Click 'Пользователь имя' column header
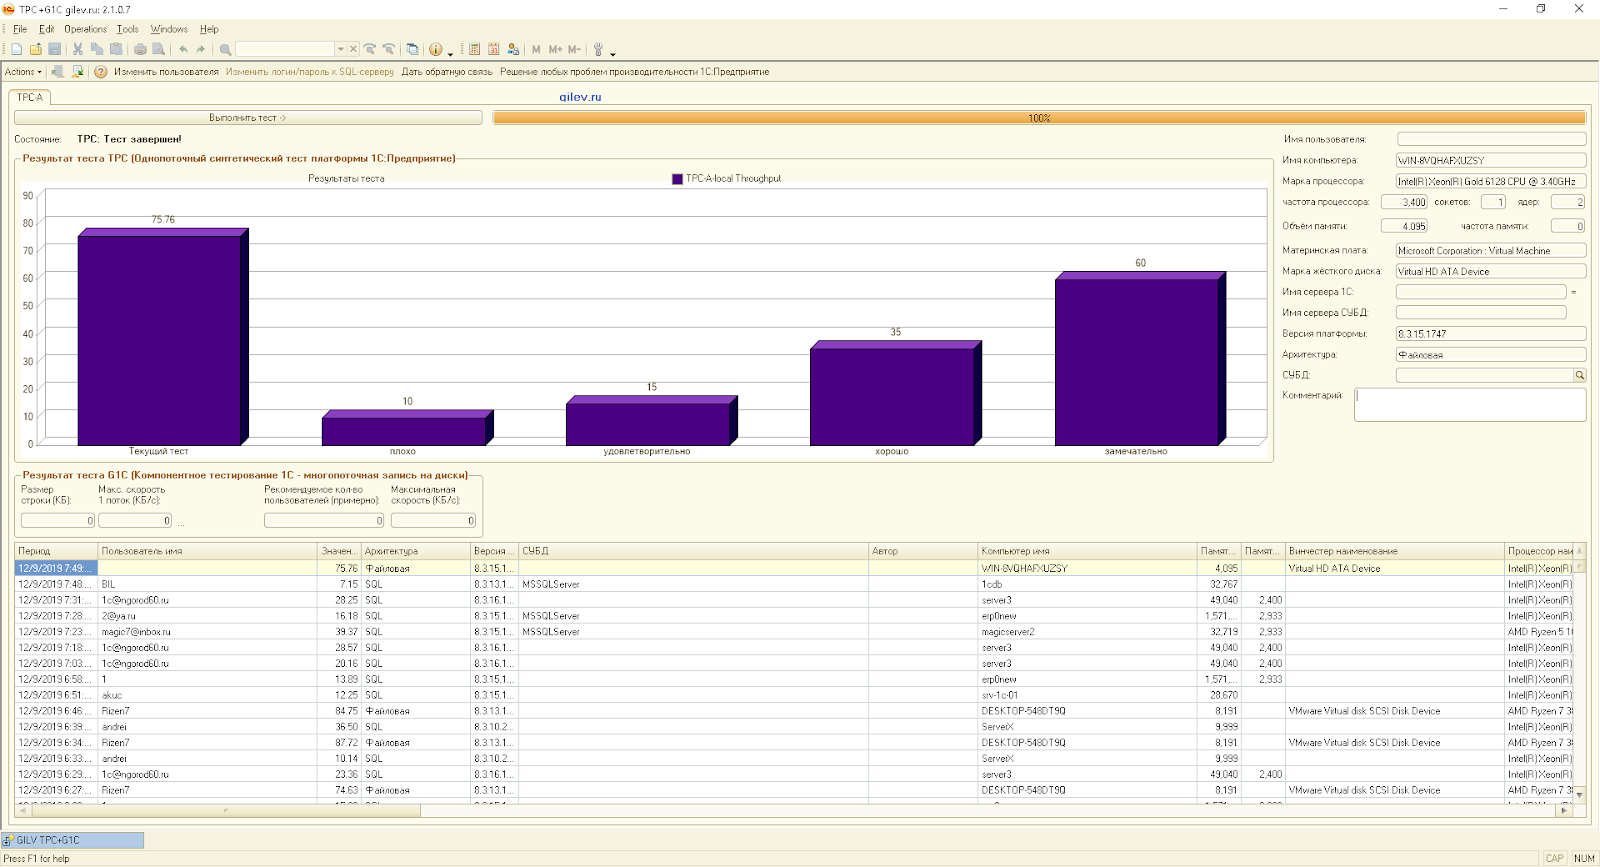Image resolution: width=1600 pixels, height=867 pixels. [x=208, y=551]
